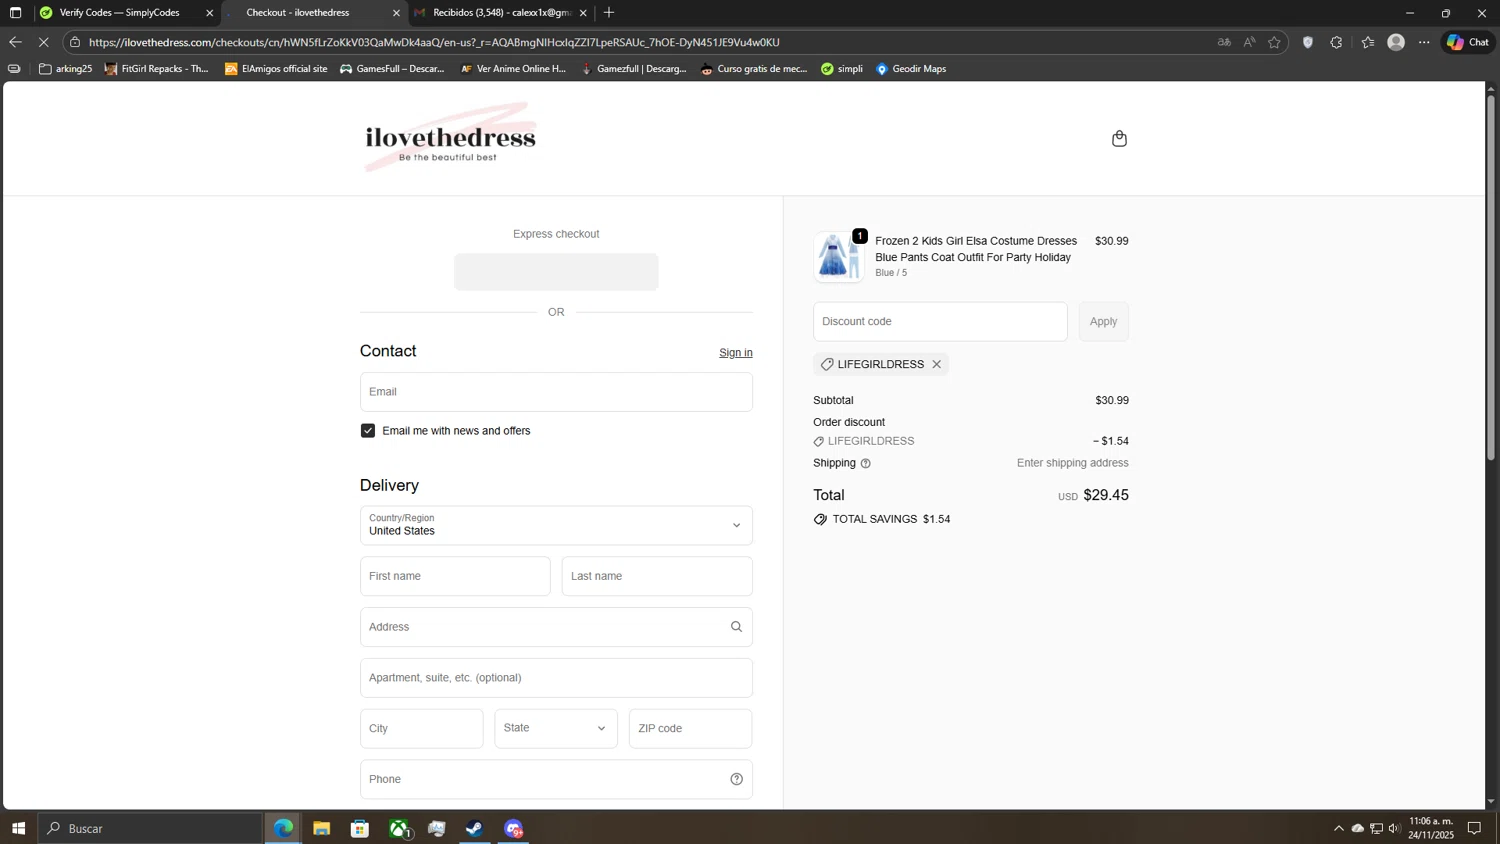Launch File Explorer from the taskbar
The image size is (1500, 844).
click(321, 828)
